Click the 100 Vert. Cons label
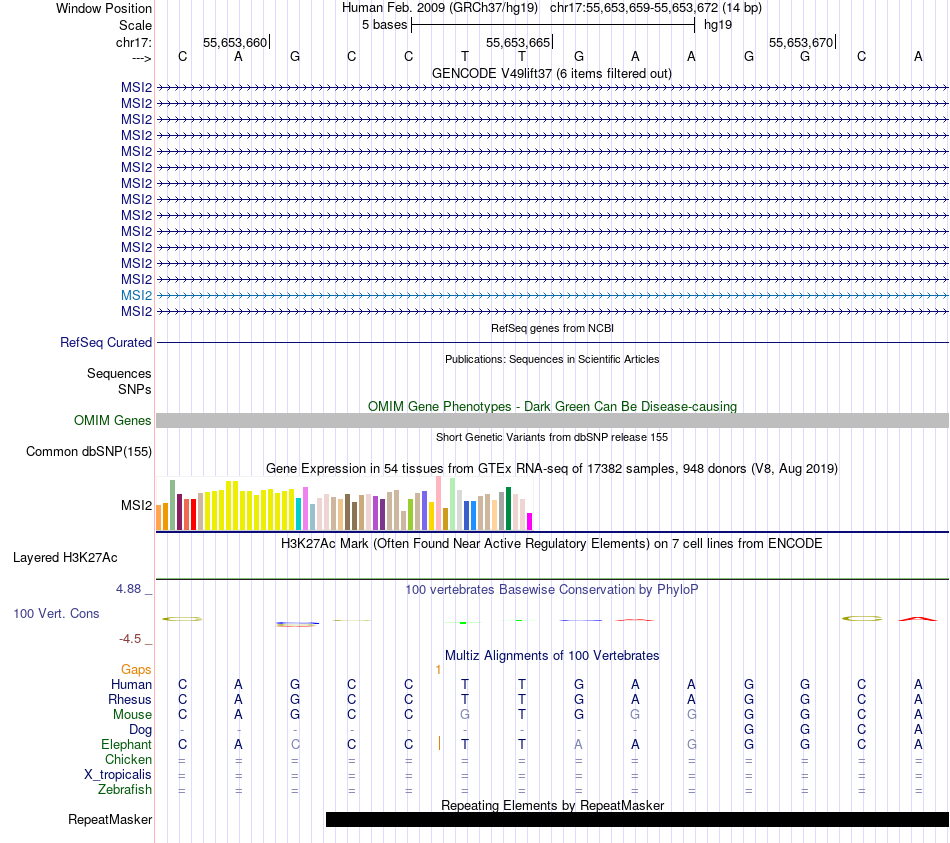 pos(56,613)
